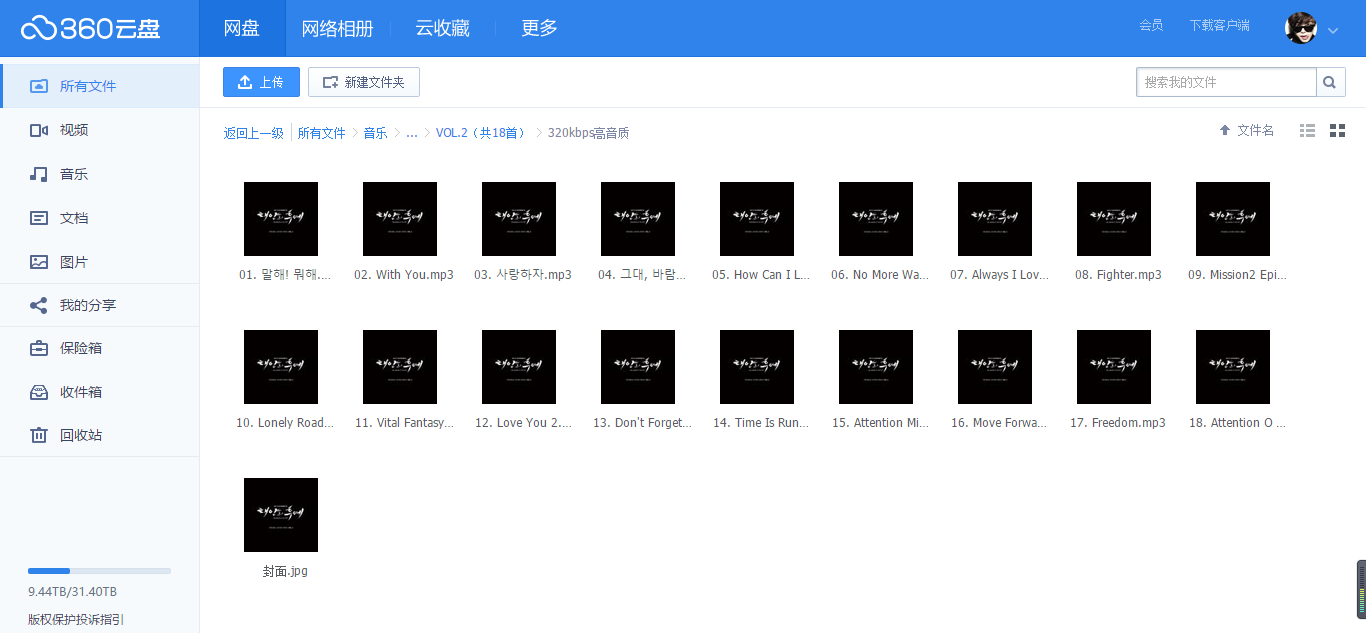Go to 音乐 folder in breadcrumb
The height and width of the screenshot is (633, 1366).
375,133
